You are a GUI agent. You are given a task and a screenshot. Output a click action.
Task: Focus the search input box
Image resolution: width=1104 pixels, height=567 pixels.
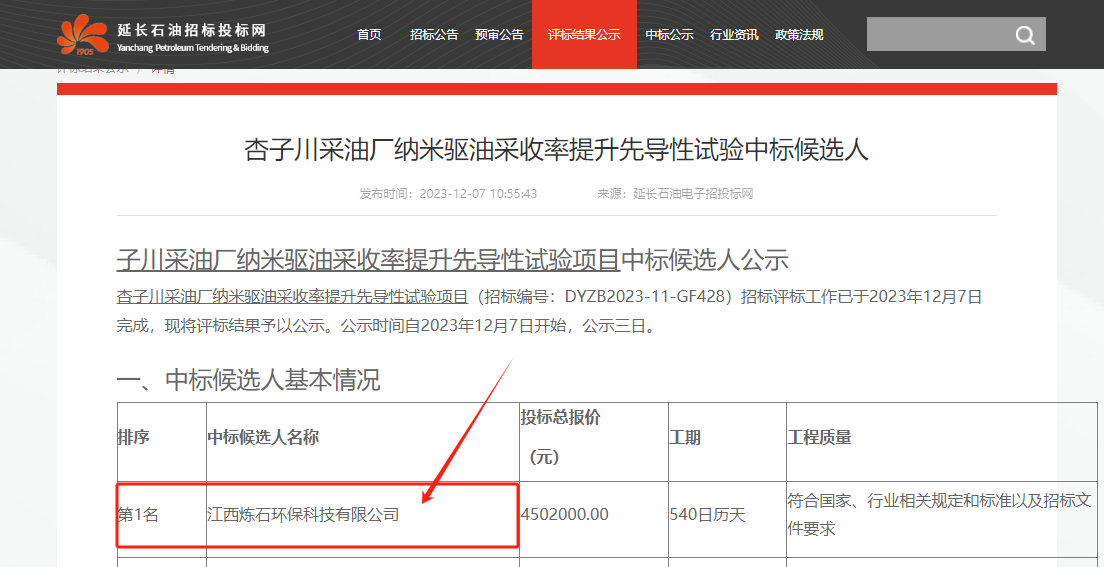pos(956,34)
